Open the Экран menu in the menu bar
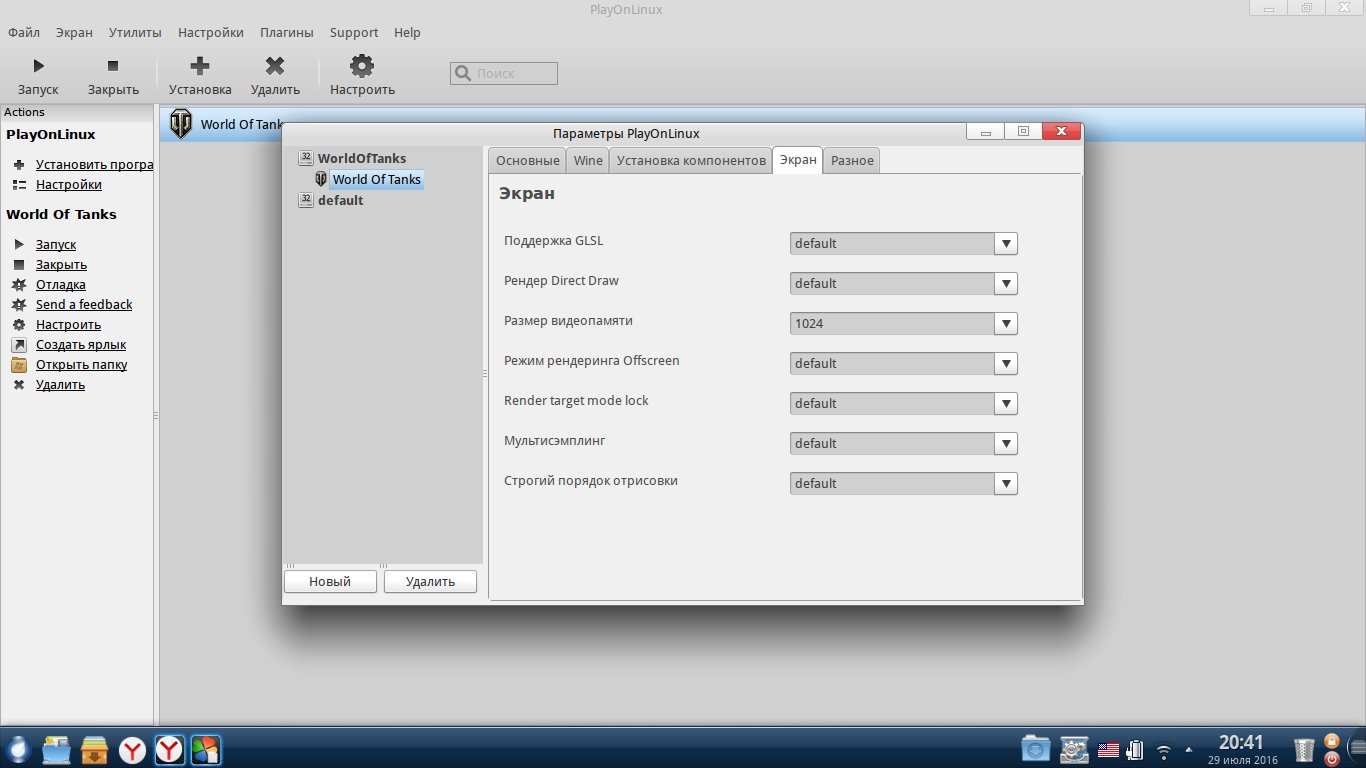Viewport: 1366px width, 768px height. tap(74, 33)
